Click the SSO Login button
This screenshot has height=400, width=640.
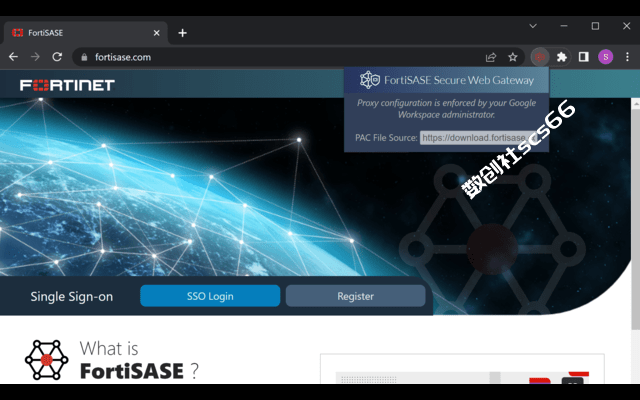210,296
